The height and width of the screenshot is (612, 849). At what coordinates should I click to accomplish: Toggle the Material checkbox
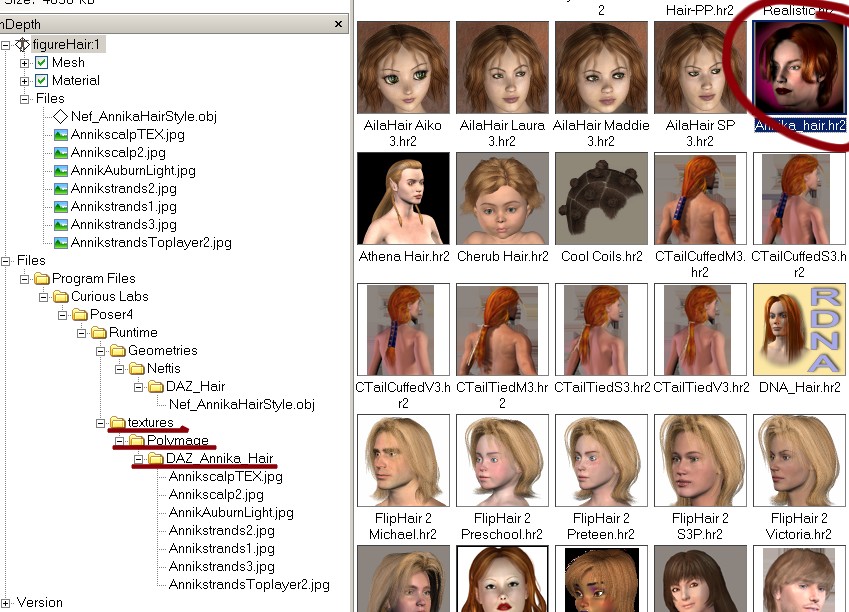pyautogui.click(x=41, y=81)
